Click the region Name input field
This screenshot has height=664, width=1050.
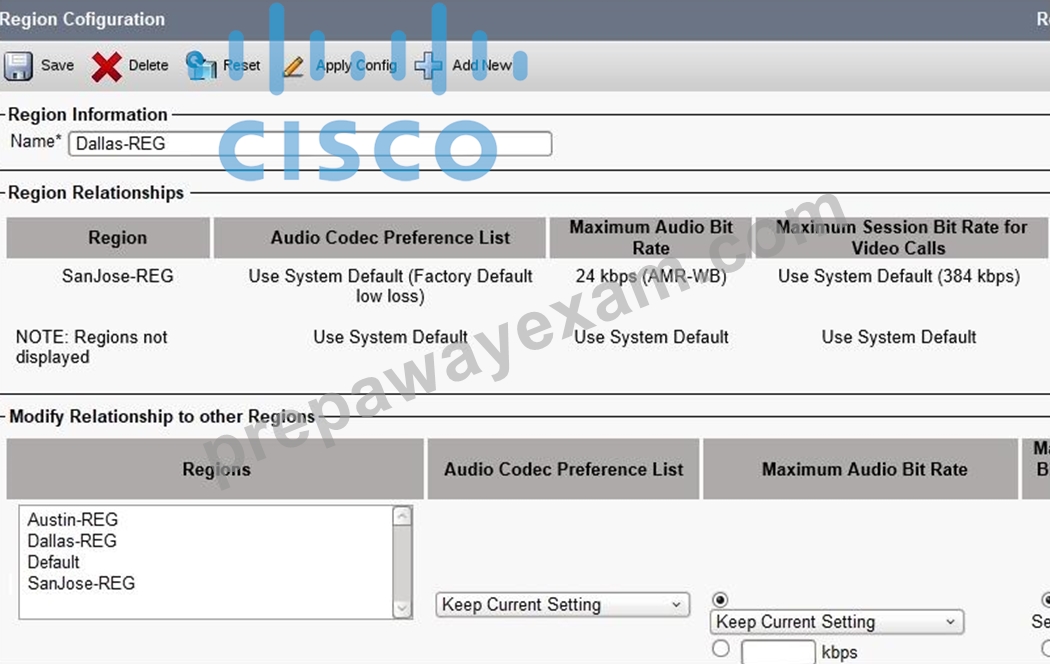[x=310, y=144]
